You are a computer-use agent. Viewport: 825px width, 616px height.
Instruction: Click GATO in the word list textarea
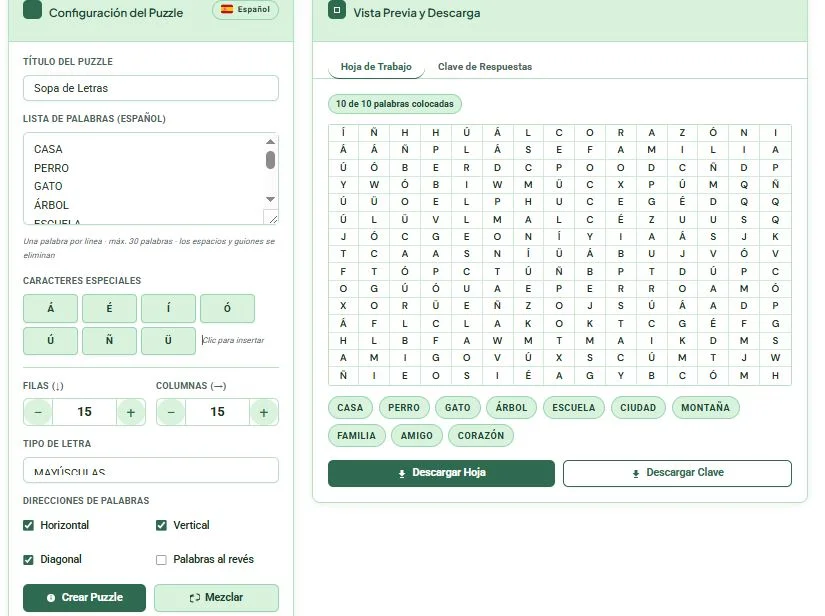[48, 186]
